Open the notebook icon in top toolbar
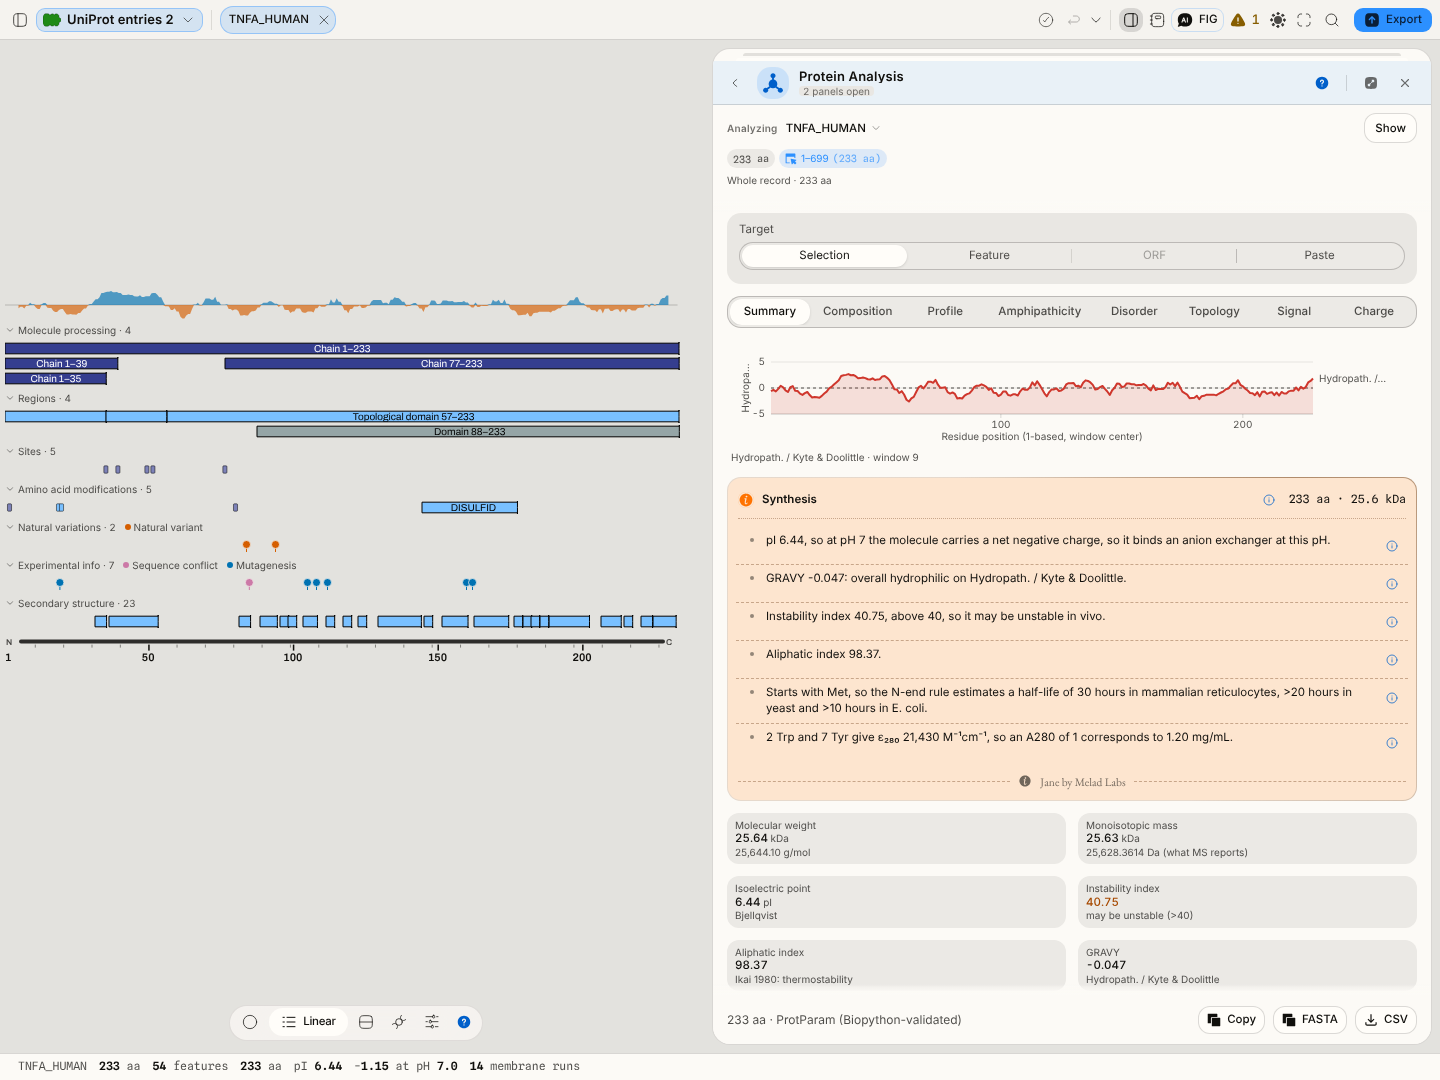The height and width of the screenshot is (1080, 1440). 1157,20
